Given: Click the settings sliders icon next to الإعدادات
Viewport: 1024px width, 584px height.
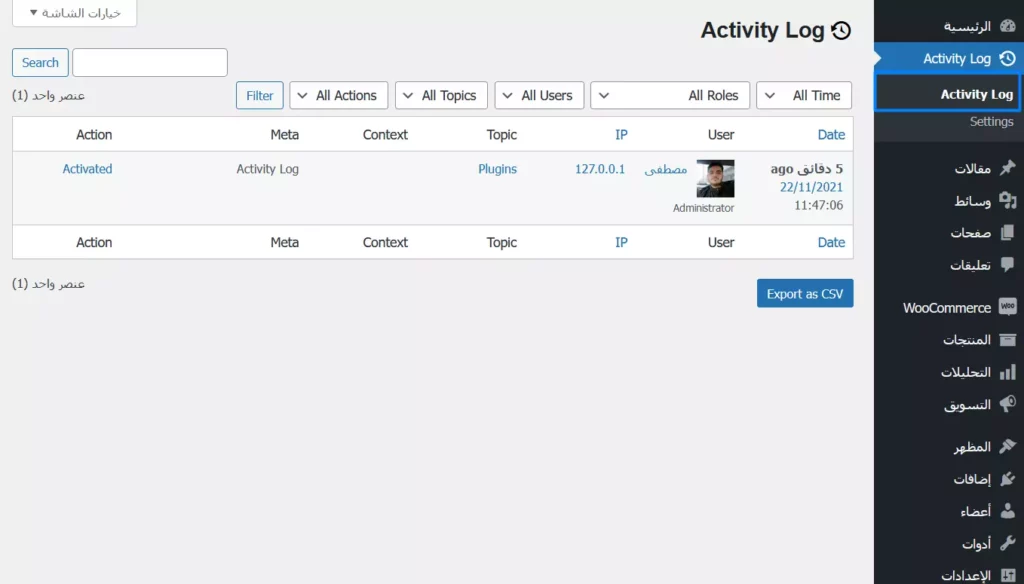Looking at the screenshot, I should 1008,576.
